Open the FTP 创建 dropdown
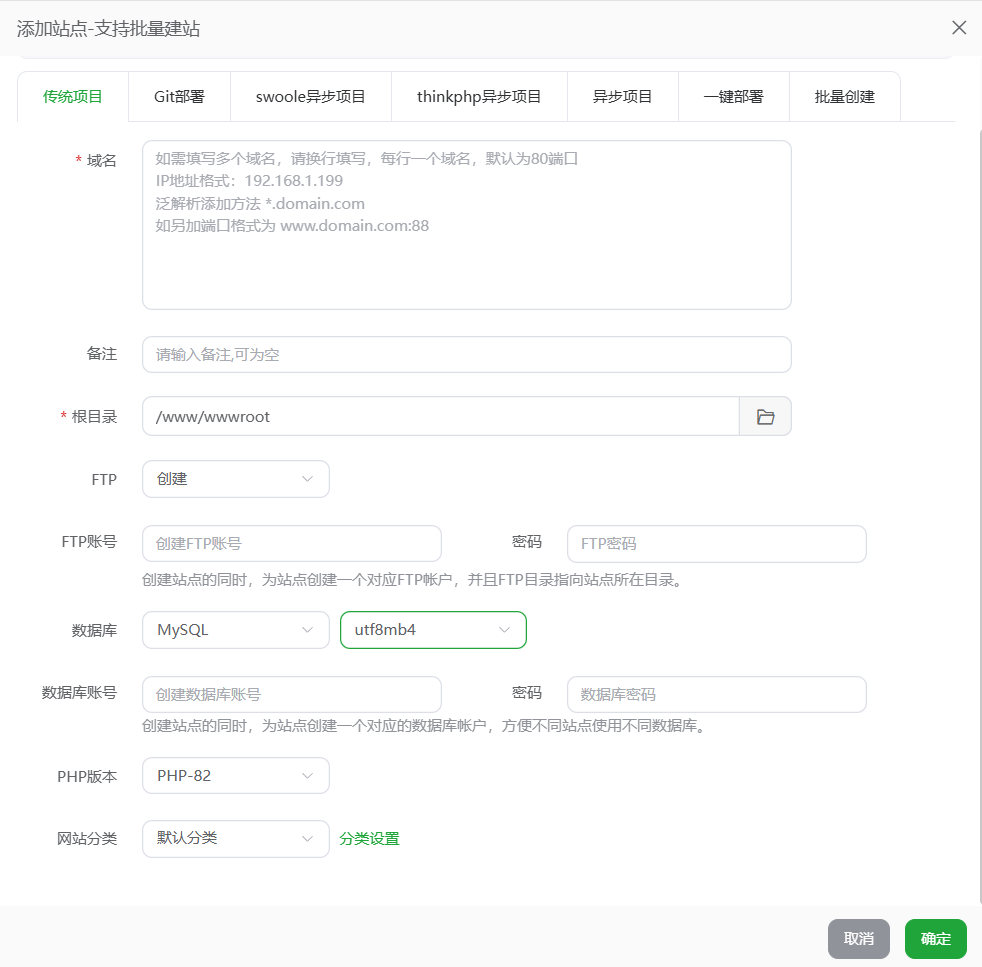Image resolution: width=982 pixels, height=967 pixels. tap(235, 479)
